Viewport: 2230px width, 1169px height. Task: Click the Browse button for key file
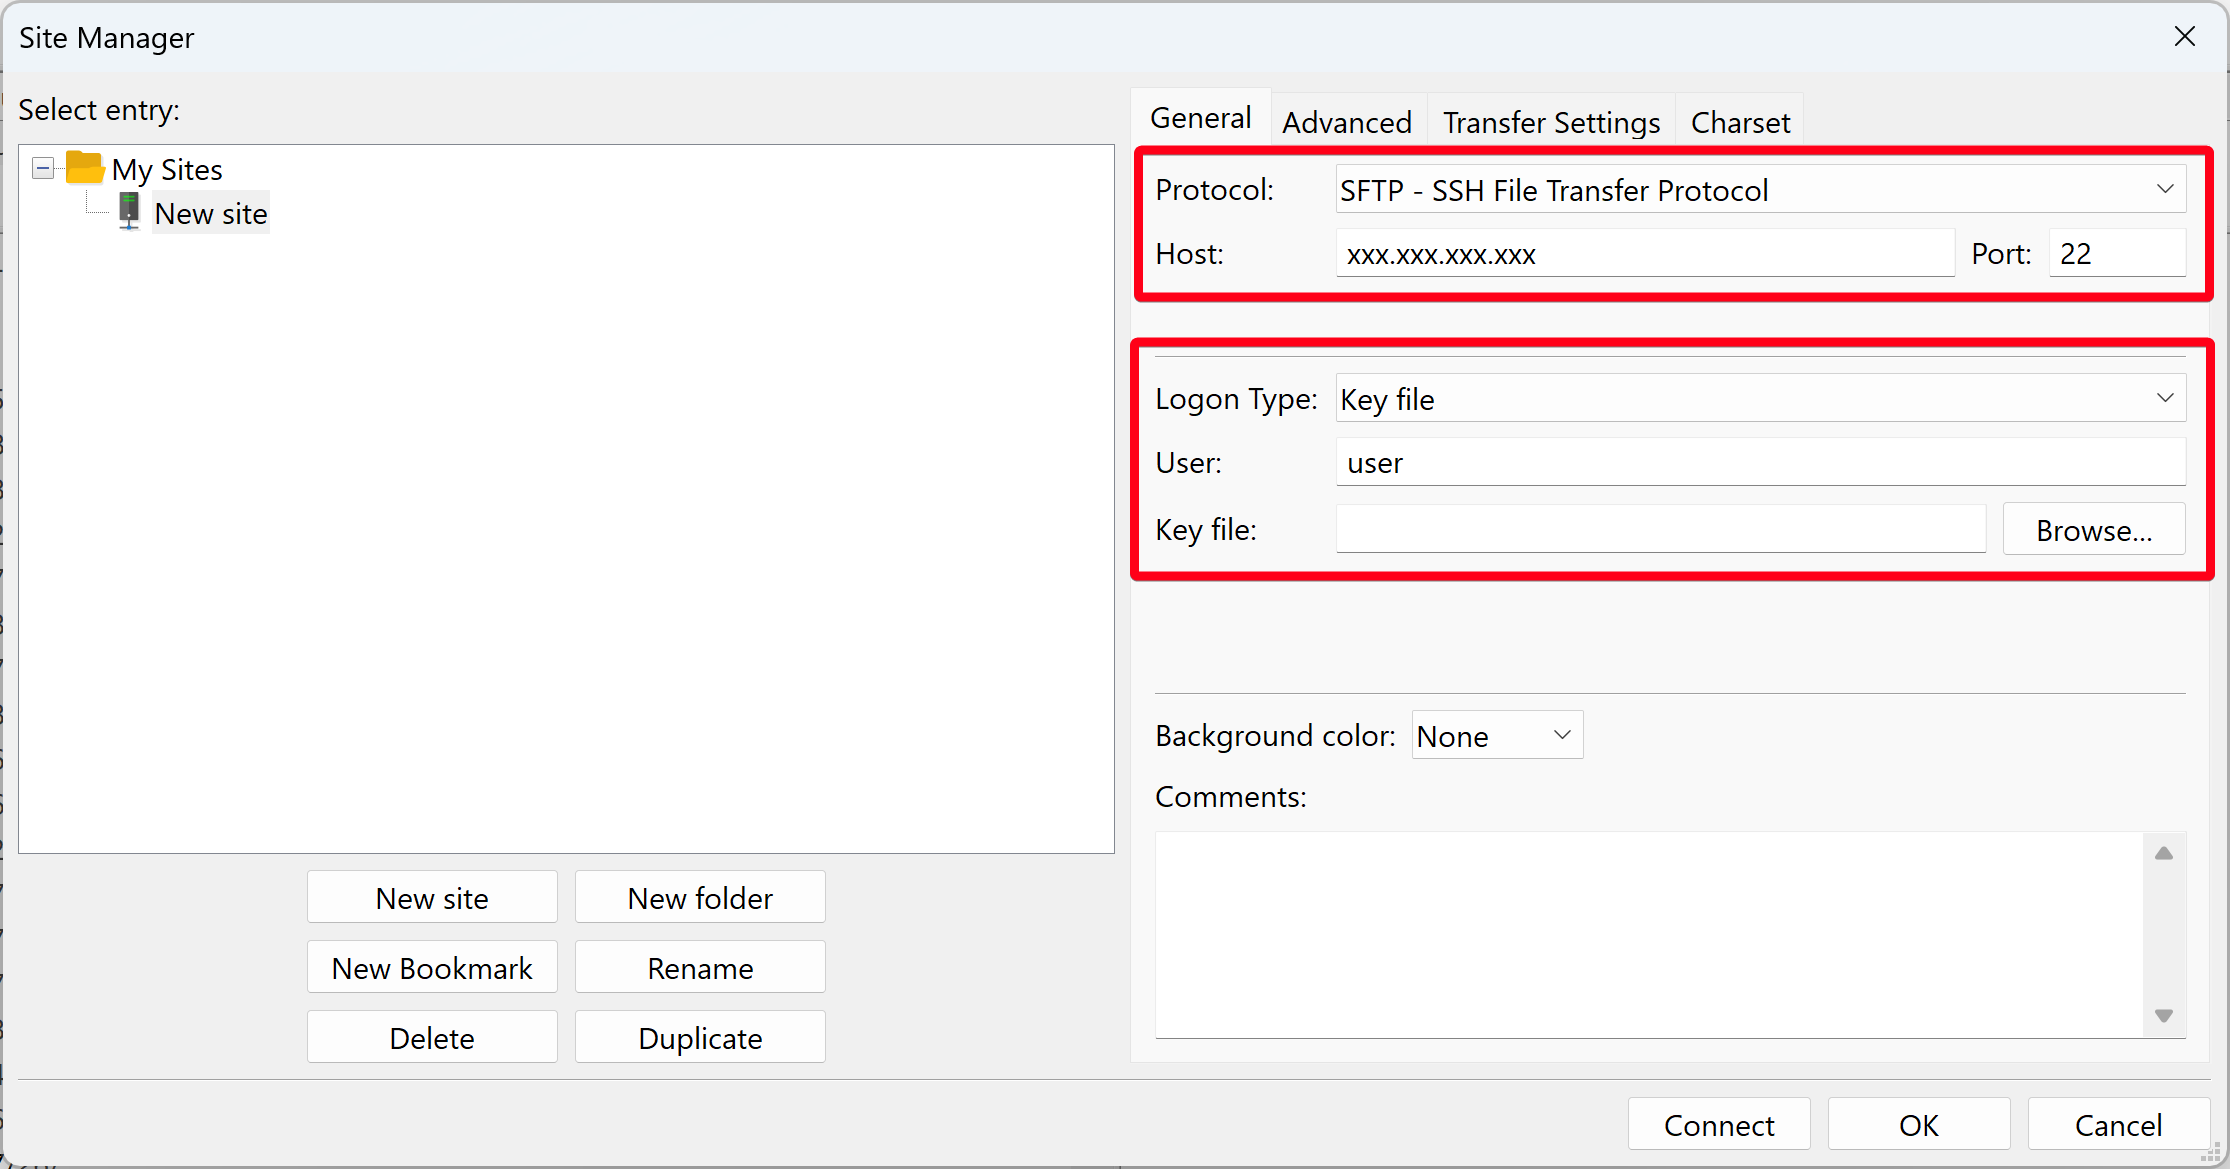[2093, 530]
